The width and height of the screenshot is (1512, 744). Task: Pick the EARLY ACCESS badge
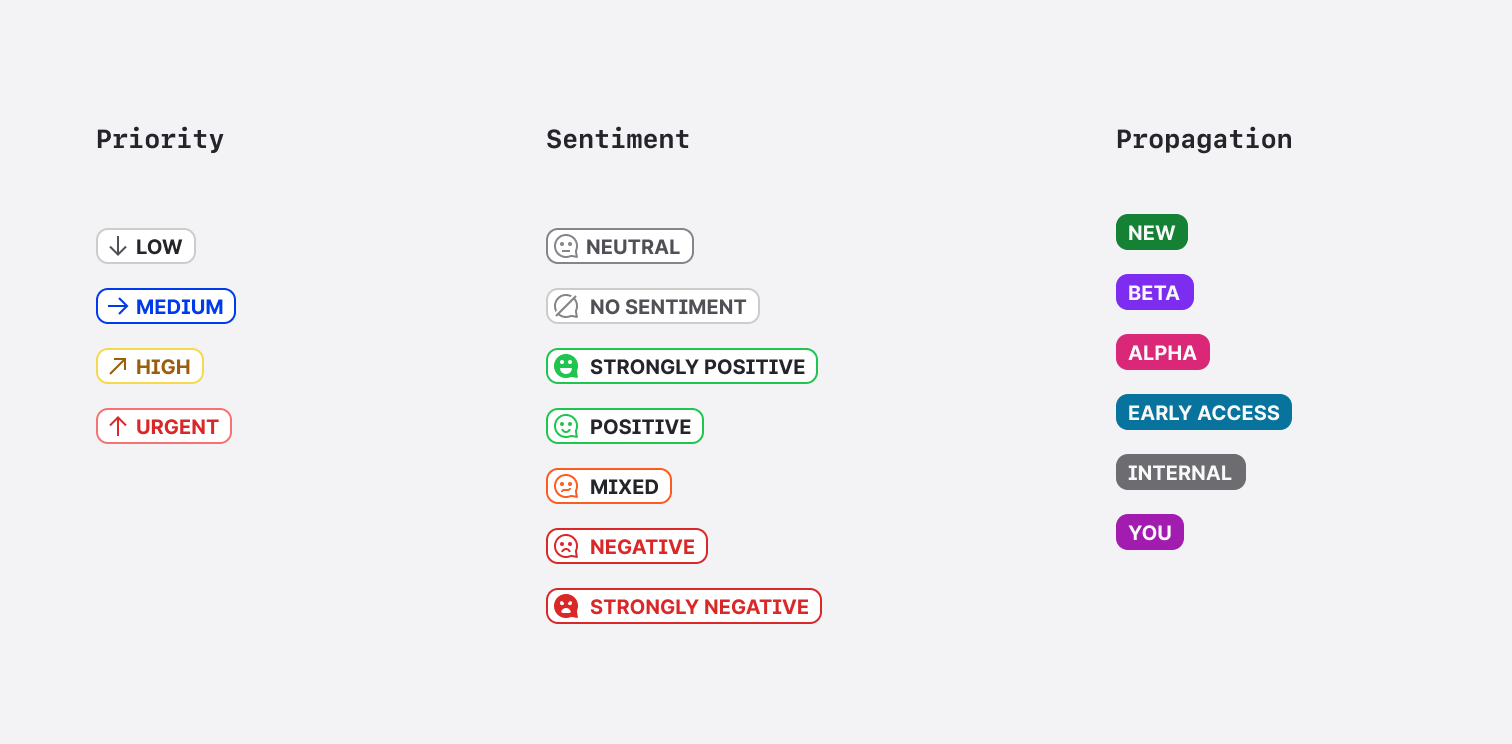[x=1203, y=412]
